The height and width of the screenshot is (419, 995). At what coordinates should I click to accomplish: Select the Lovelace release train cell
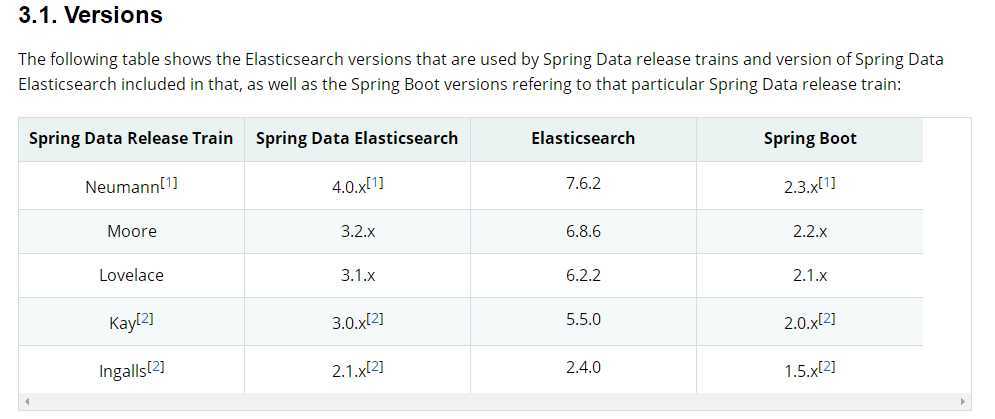(x=131, y=276)
